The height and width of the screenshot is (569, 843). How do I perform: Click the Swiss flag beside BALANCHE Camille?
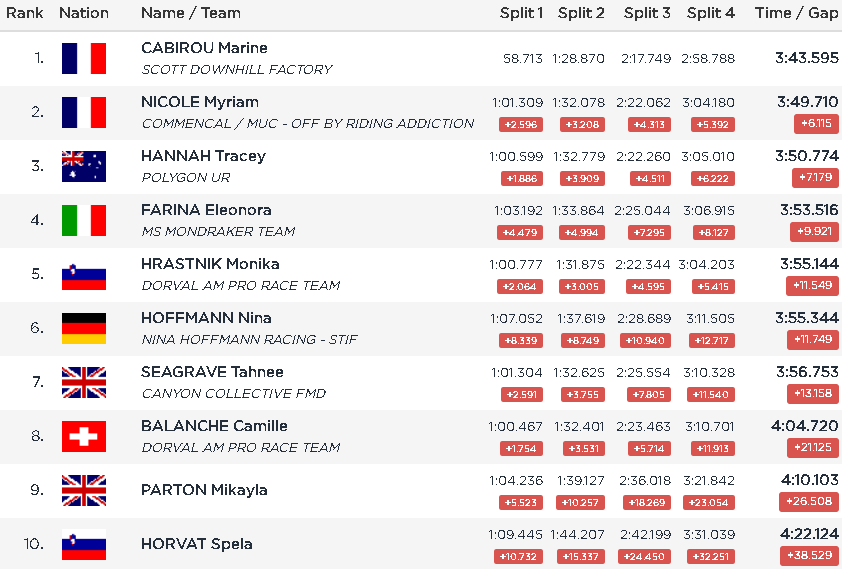[84, 436]
